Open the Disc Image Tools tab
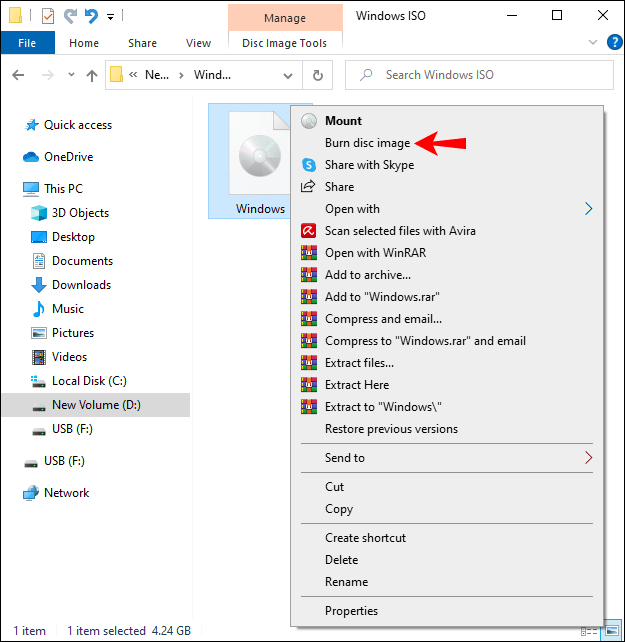This screenshot has height=642, width=625. point(285,43)
